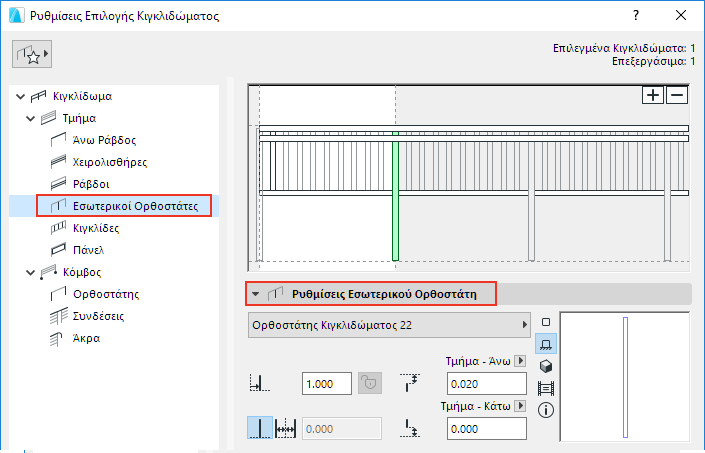The width and height of the screenshot is (705, 453).
Task: Click the post height field 1.000
Action: click(x=327, y=384)
